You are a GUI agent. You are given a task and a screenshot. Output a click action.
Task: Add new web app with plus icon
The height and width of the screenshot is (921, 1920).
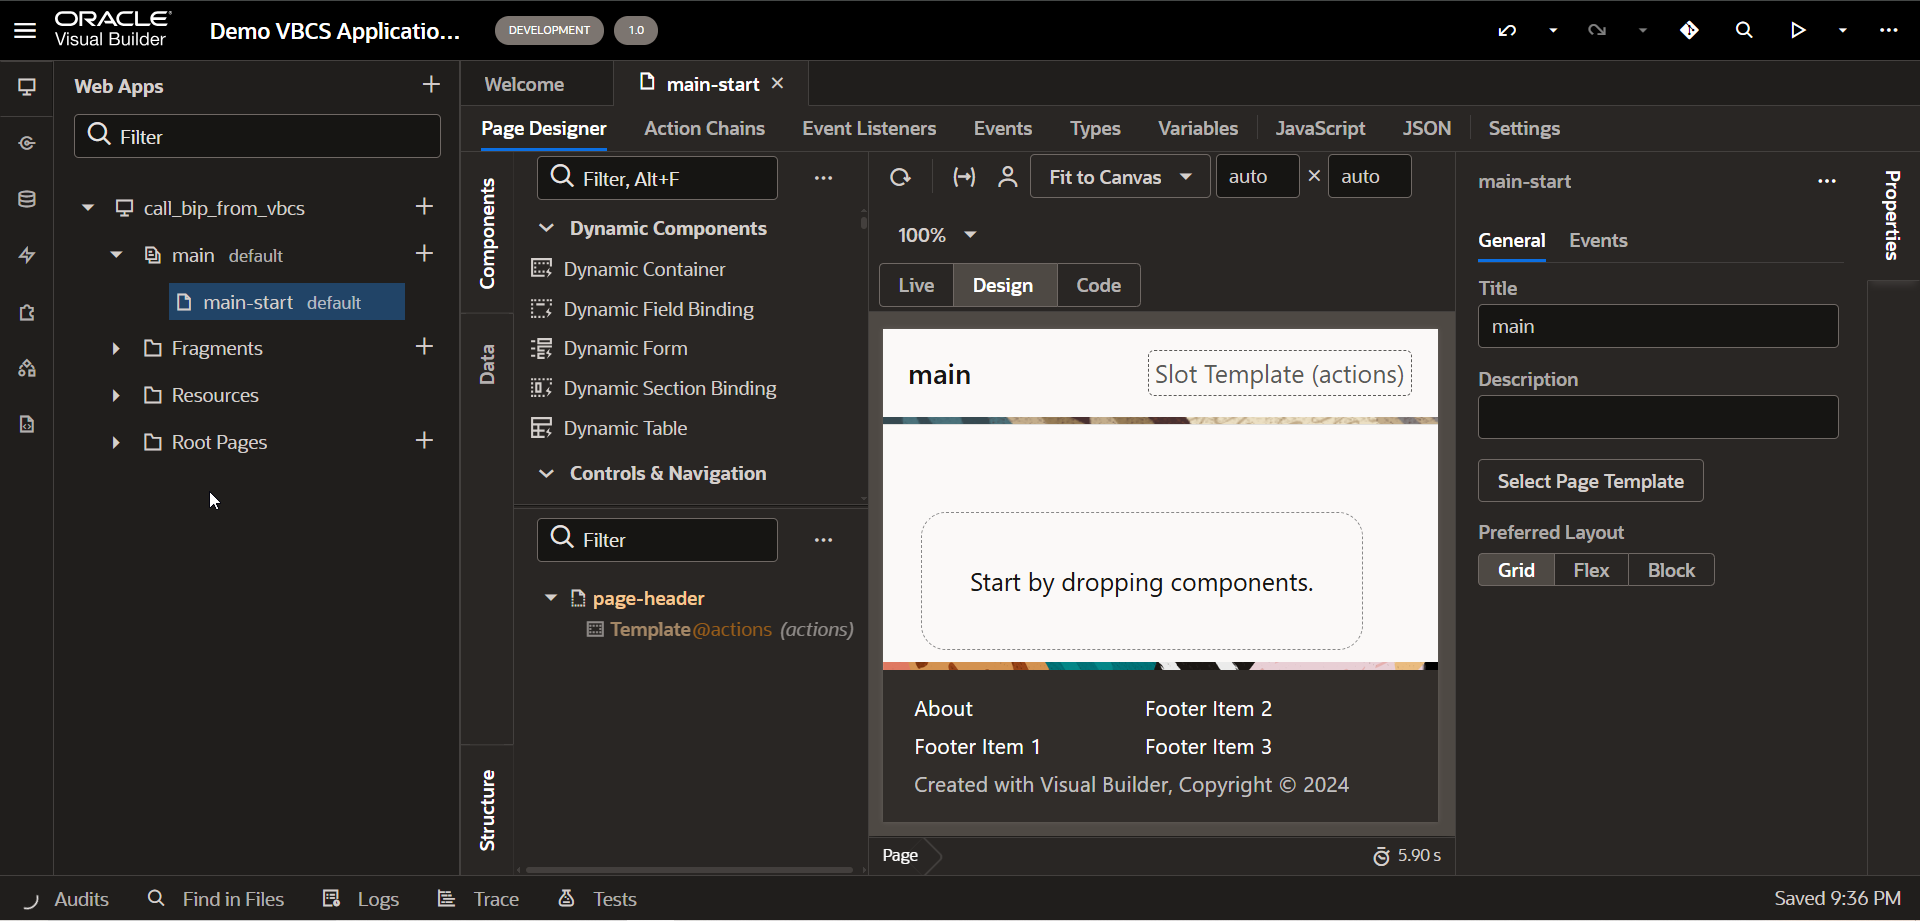coord(431,85)
